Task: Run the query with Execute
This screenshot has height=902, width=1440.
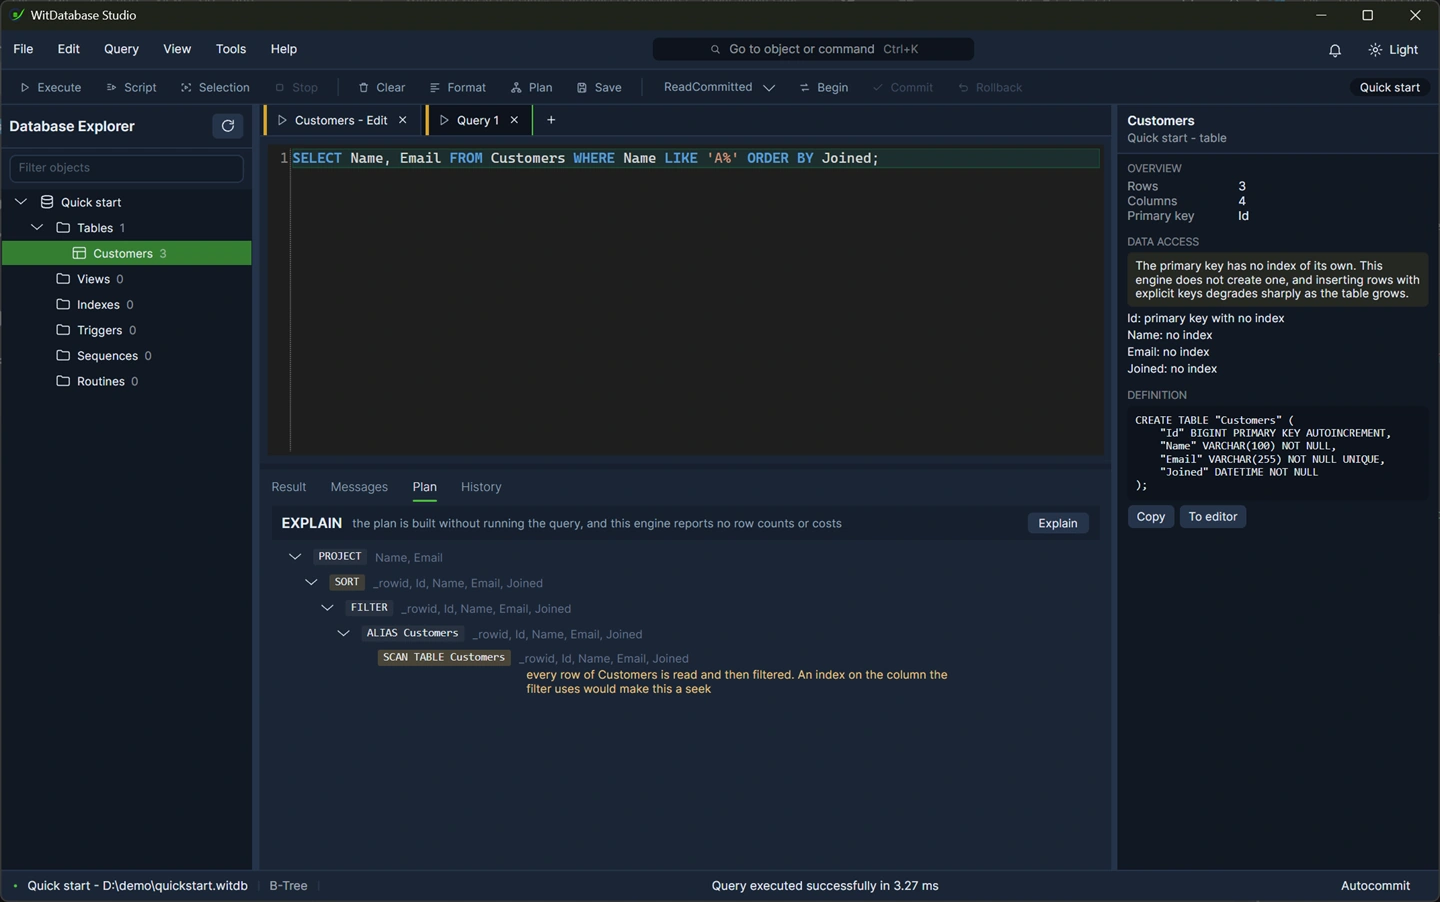Action: coord(51,87)
